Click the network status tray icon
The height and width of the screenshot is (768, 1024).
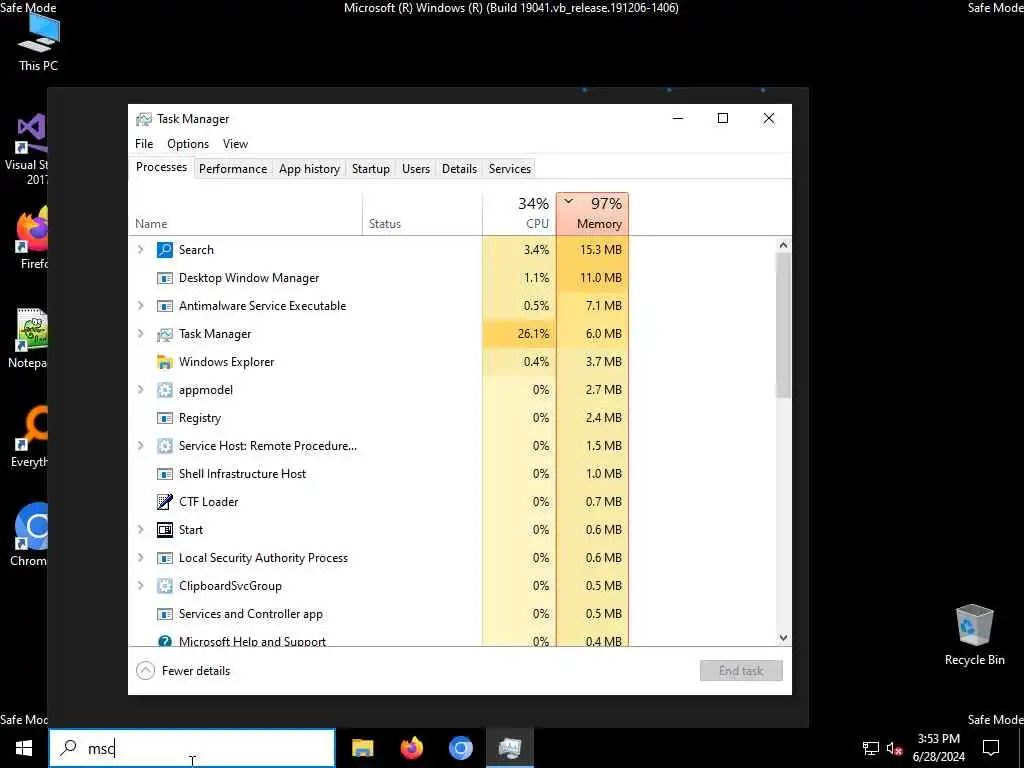[x=871, y=748]
